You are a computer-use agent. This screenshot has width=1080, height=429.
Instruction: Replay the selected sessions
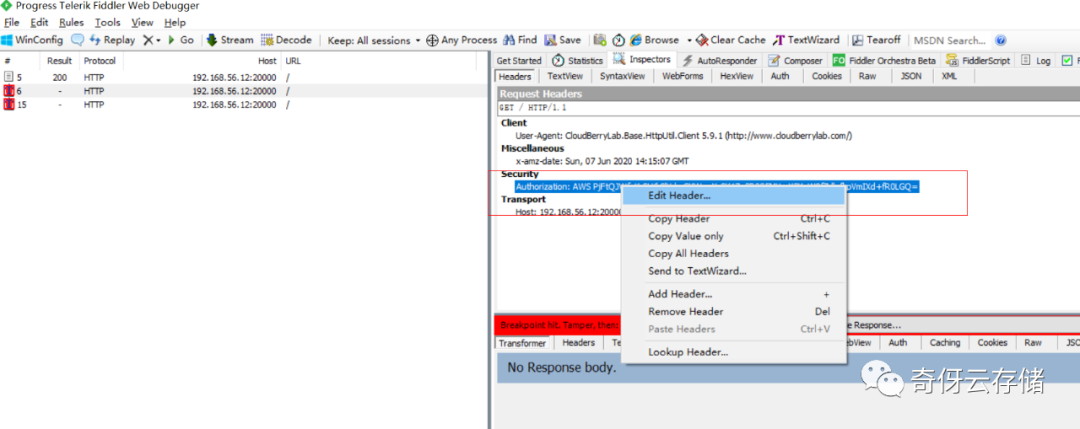click(112, 40)
